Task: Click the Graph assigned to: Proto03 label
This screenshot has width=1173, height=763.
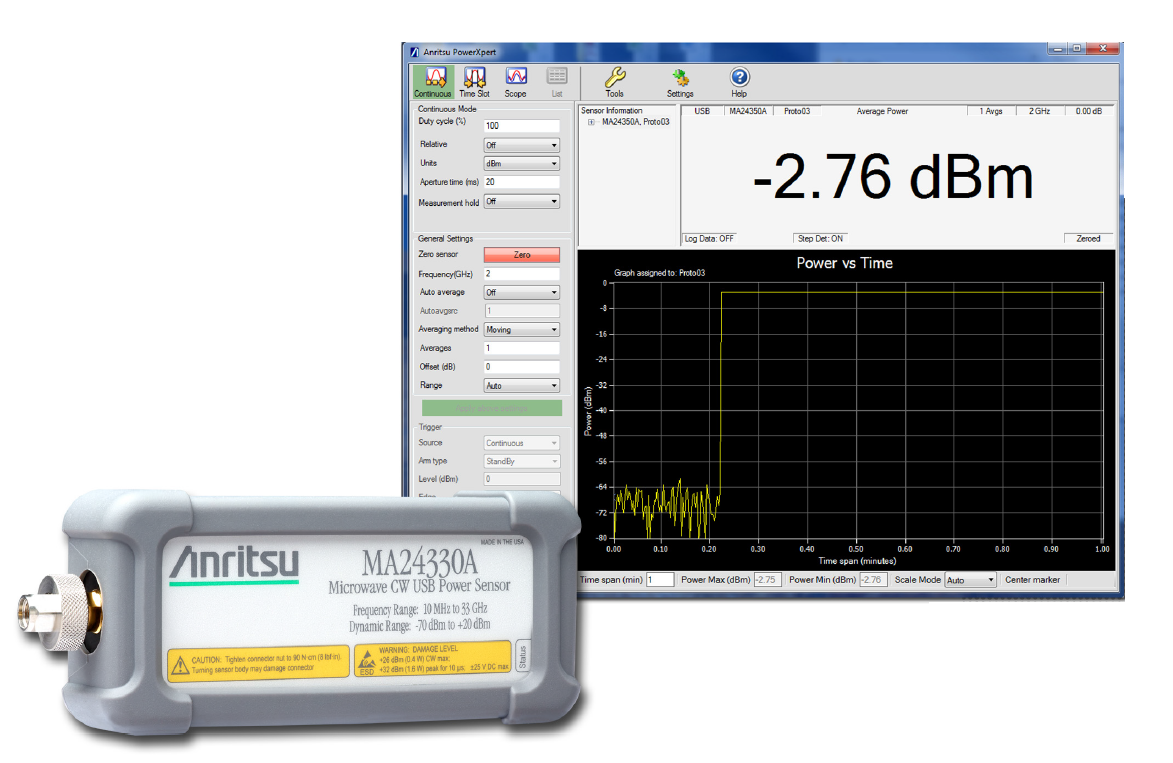Action: tap(659, 273)
